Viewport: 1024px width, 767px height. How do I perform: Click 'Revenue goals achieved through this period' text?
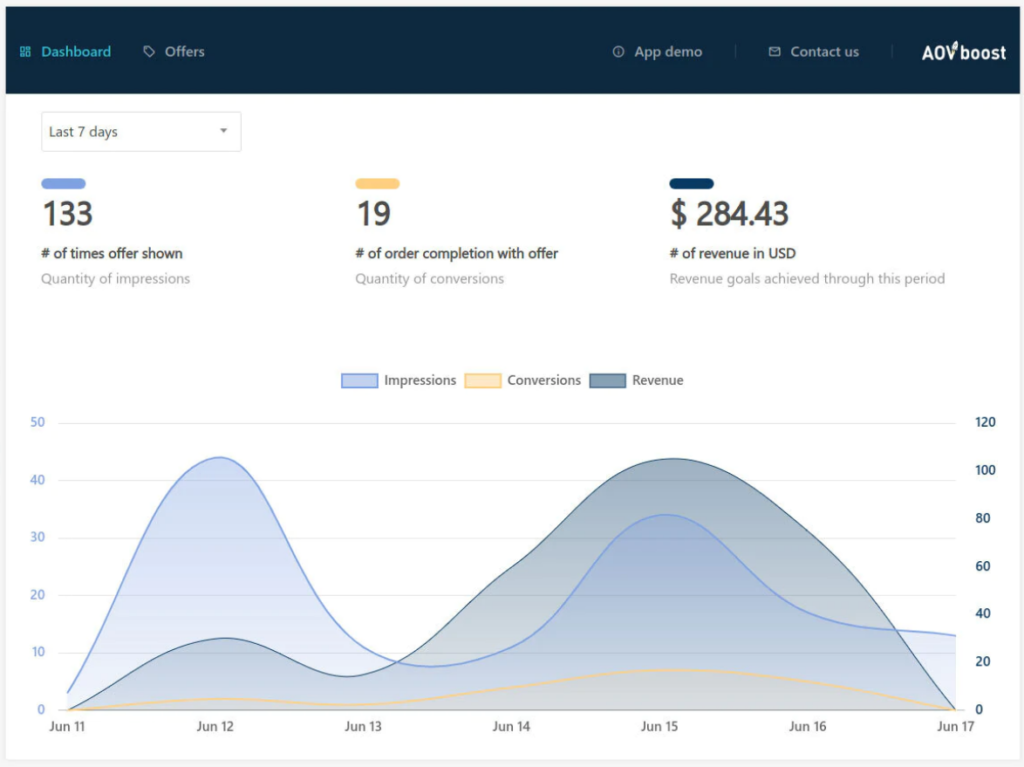[807, 279]
